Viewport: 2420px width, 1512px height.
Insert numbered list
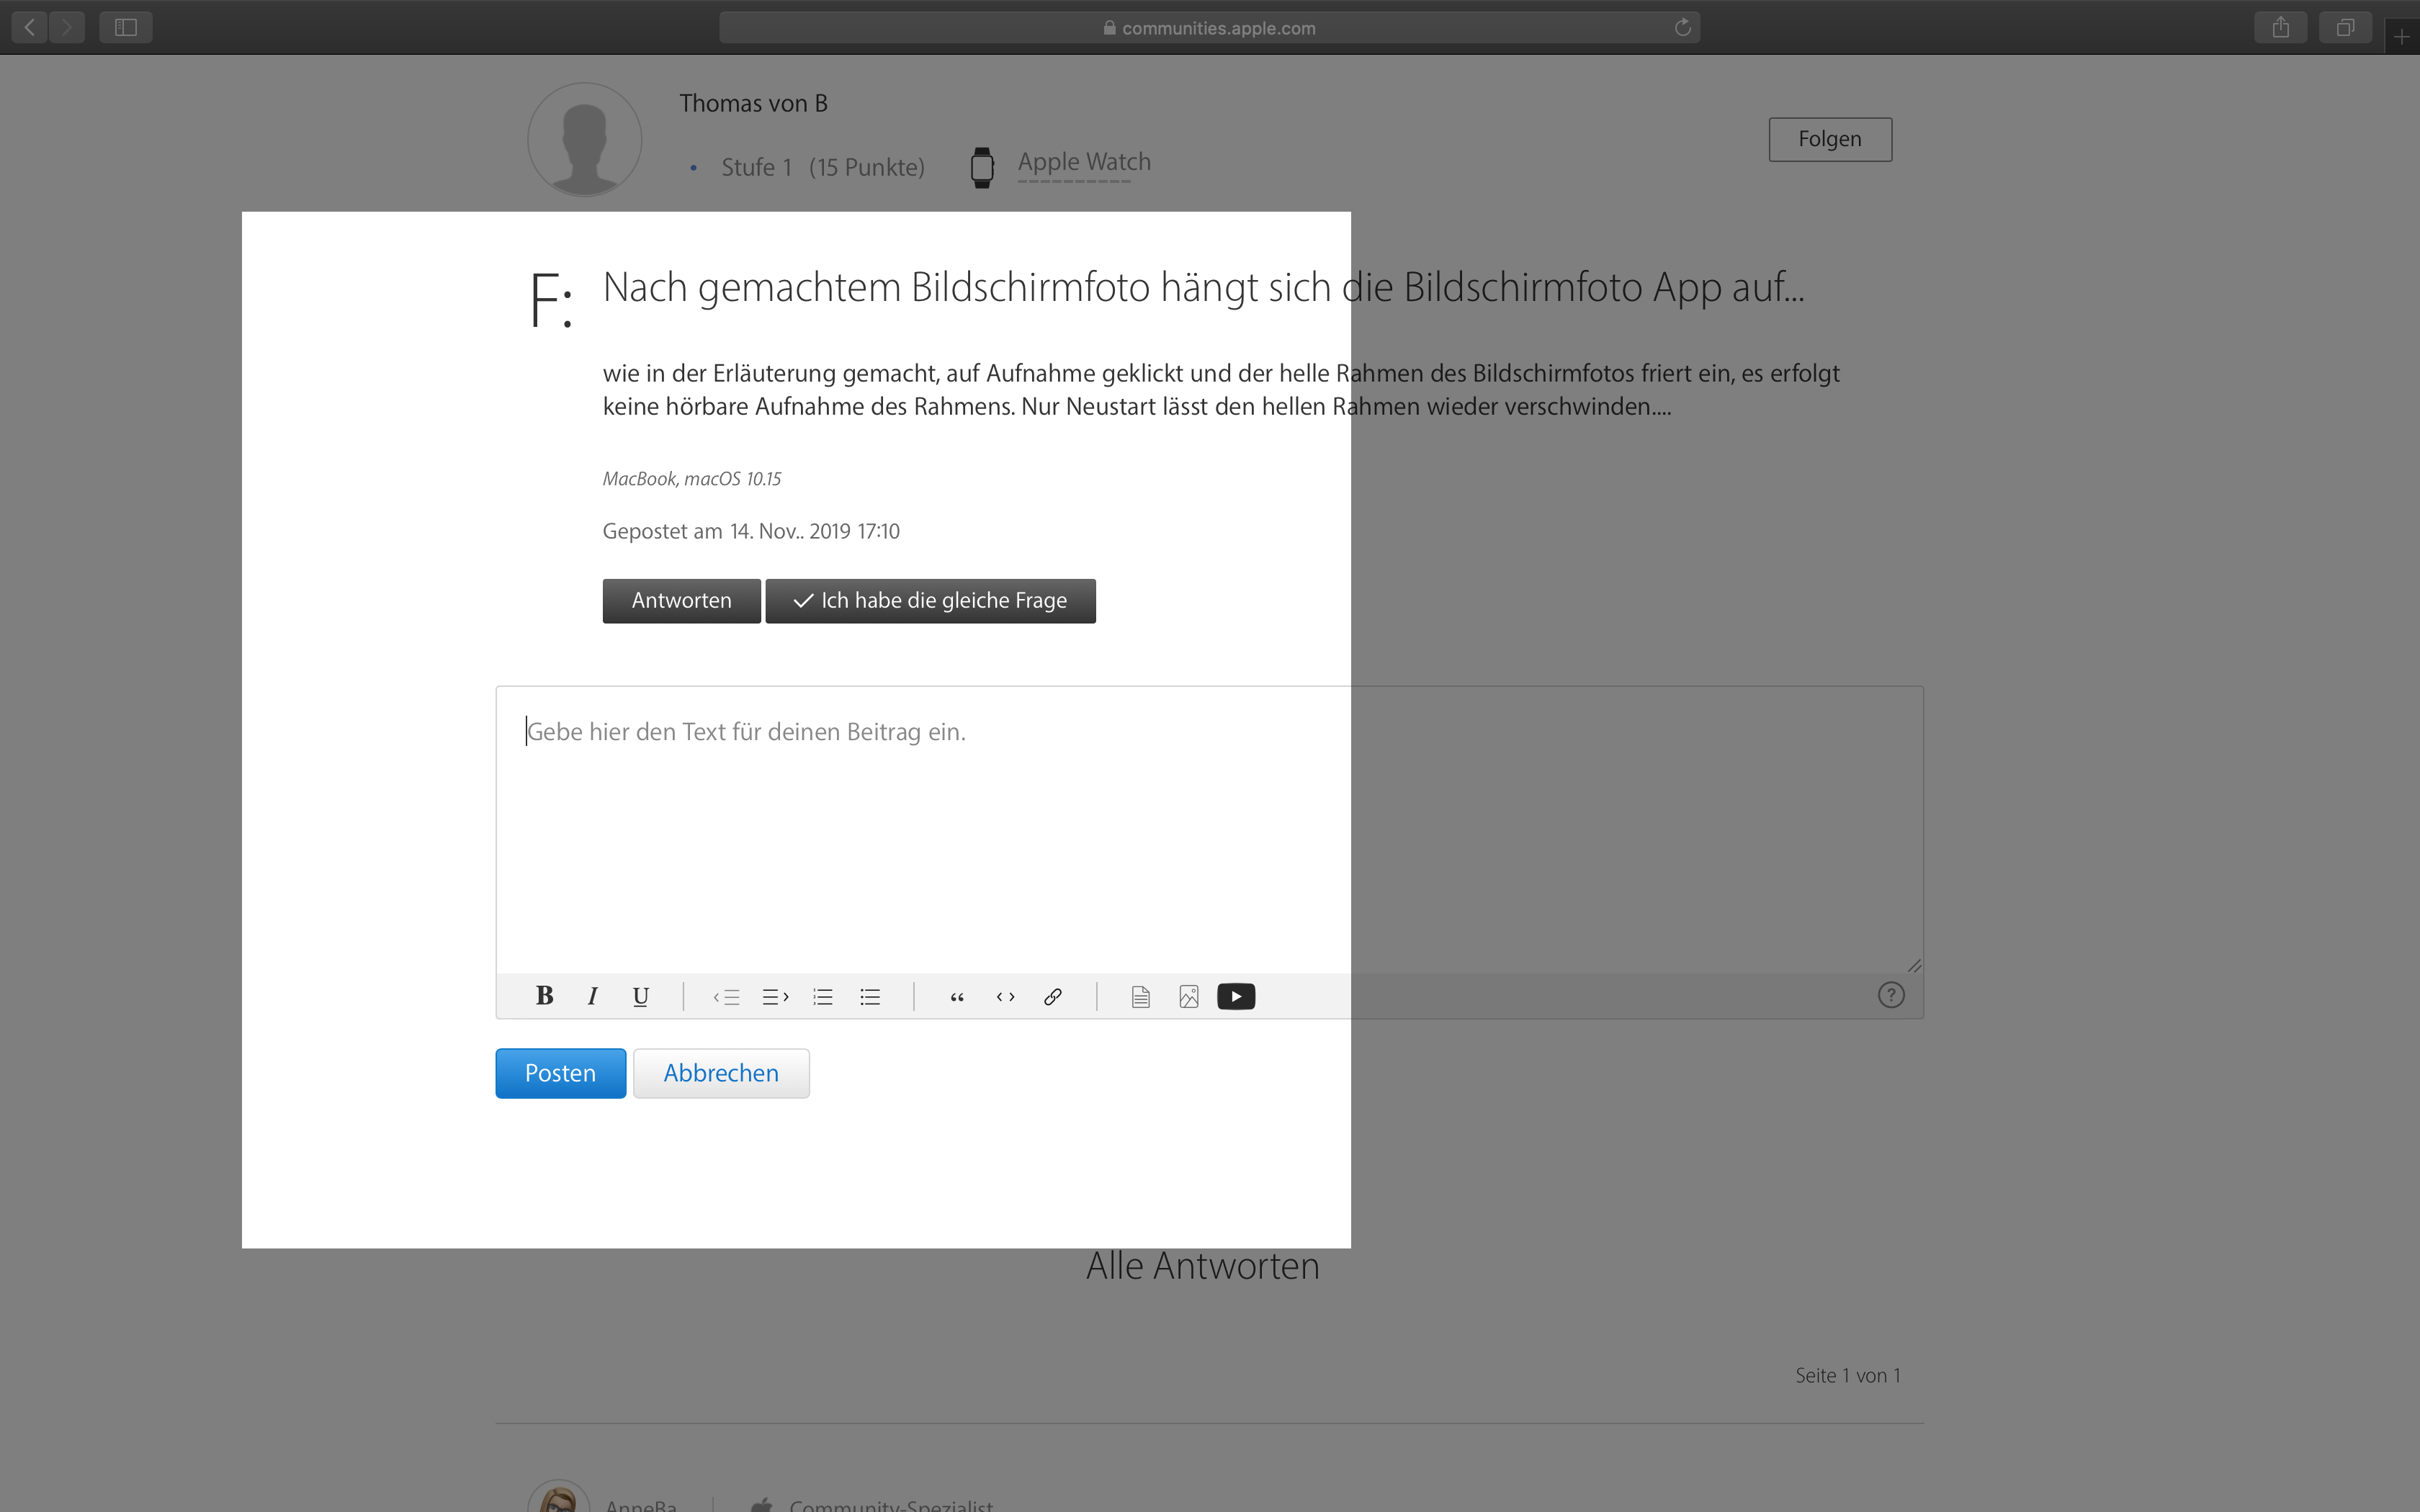point(823,997)
